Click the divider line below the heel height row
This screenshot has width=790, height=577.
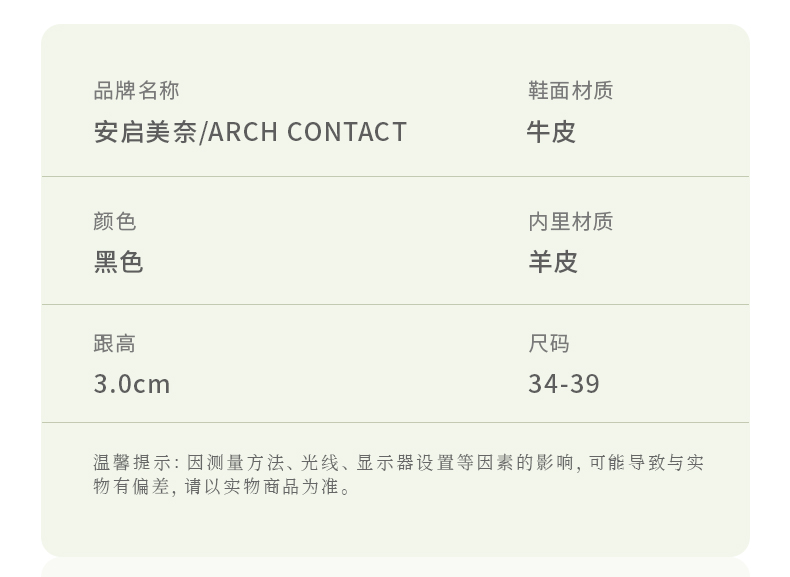(x=395, y=423)
